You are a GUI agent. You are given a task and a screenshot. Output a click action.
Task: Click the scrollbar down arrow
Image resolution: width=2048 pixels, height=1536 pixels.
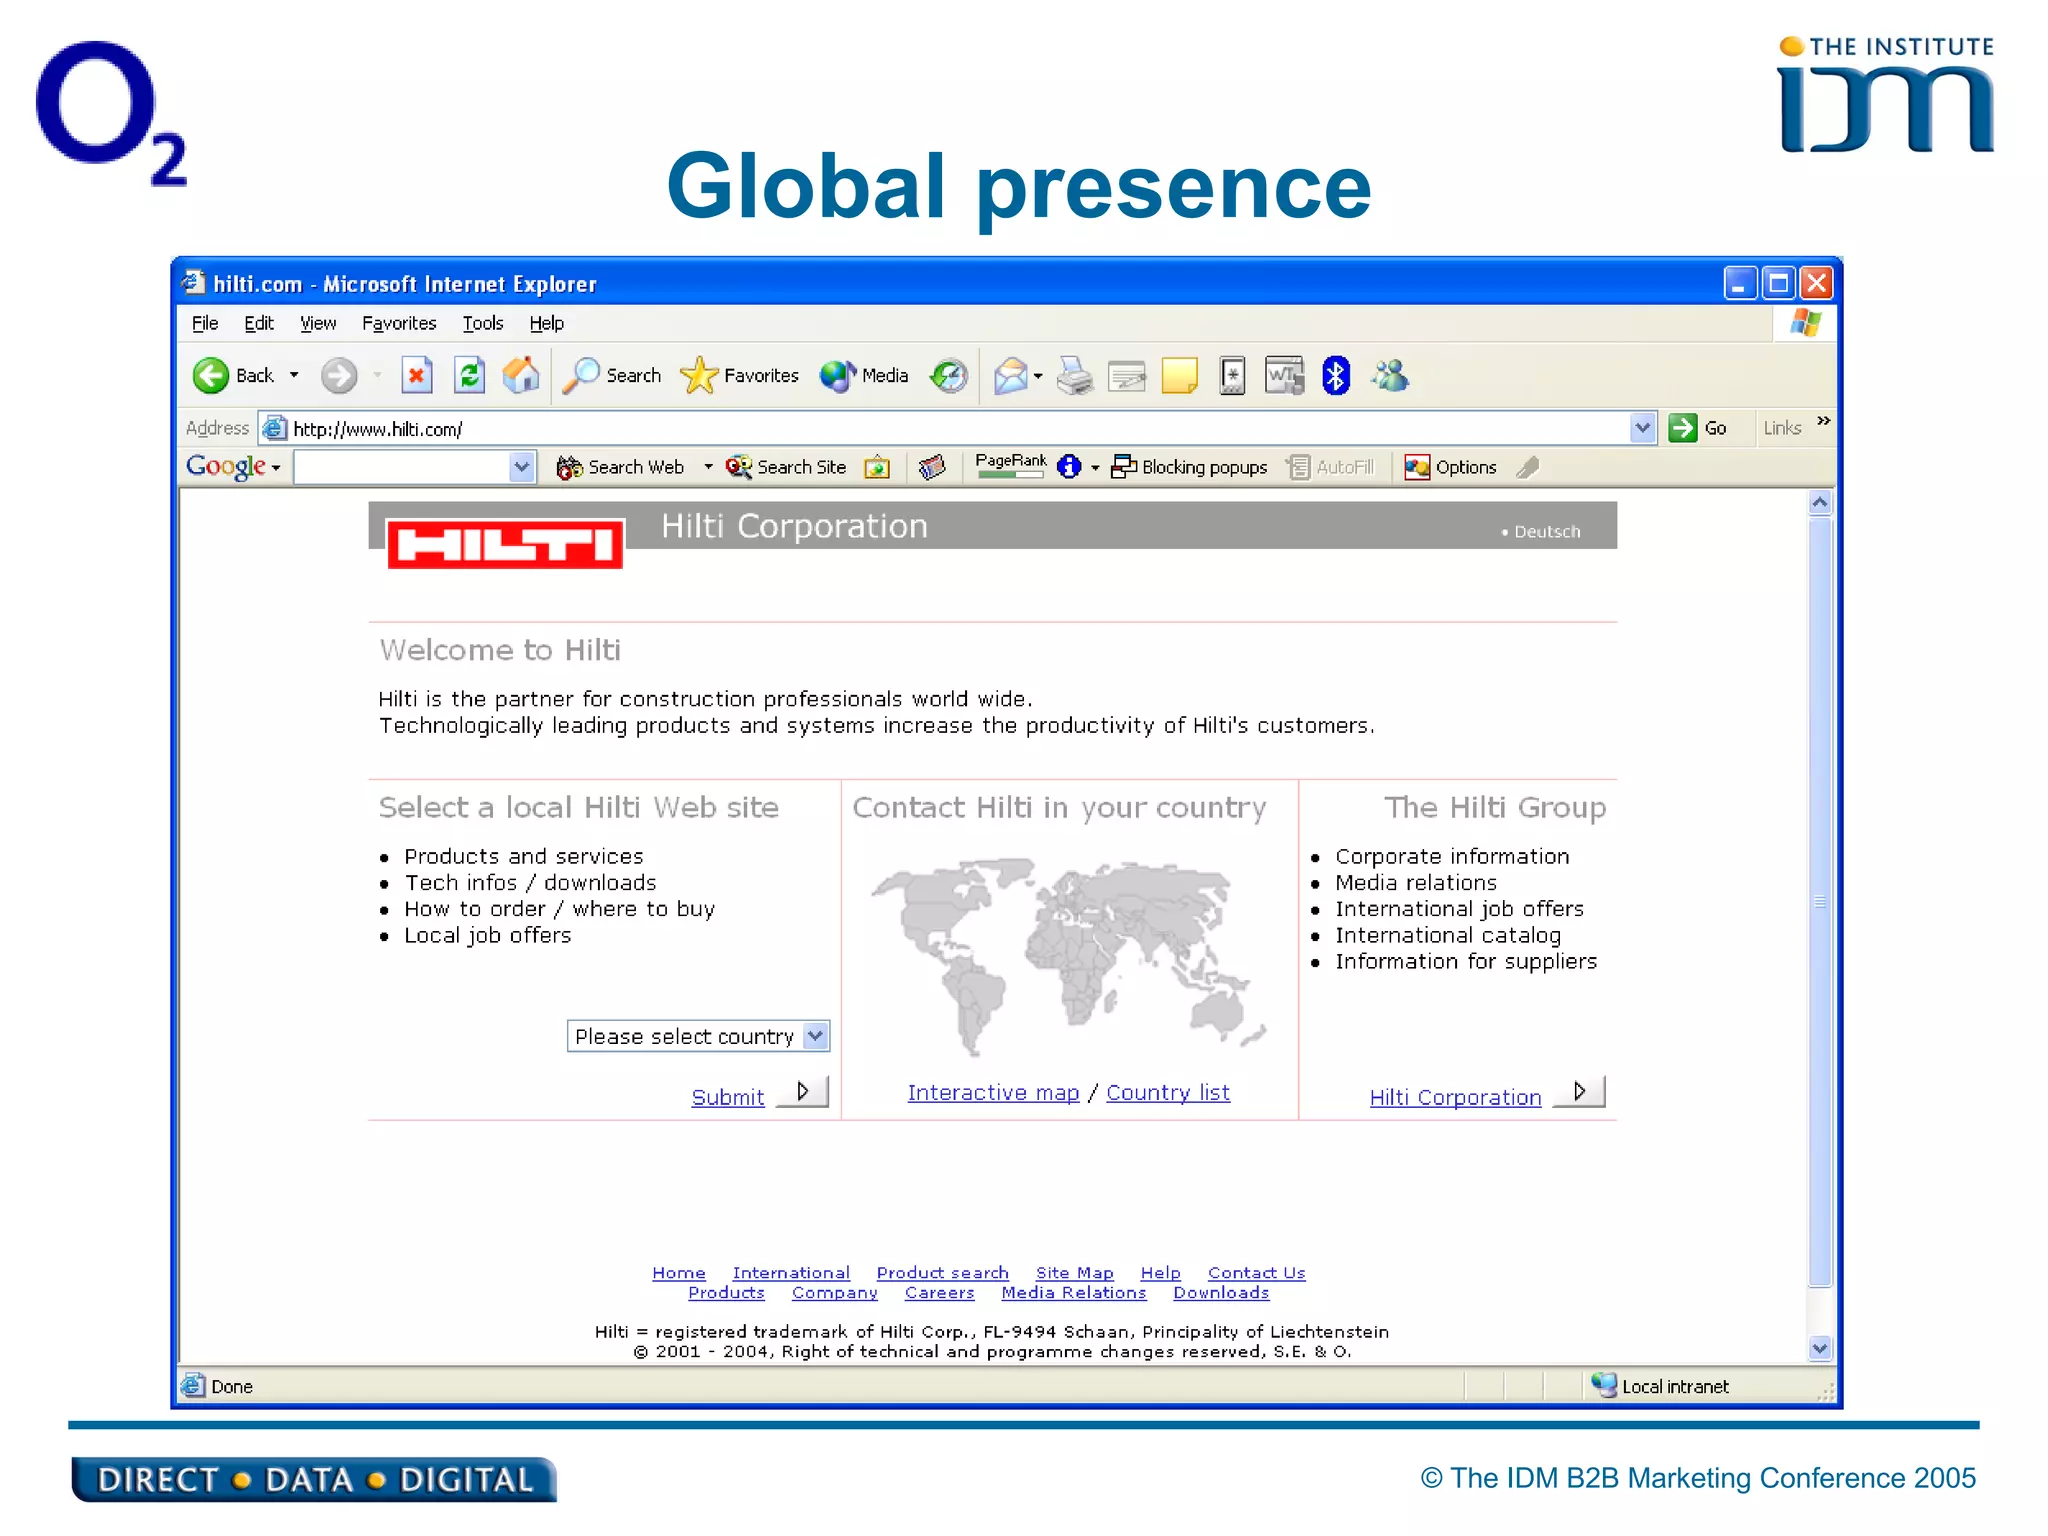pos(1820,1348)
